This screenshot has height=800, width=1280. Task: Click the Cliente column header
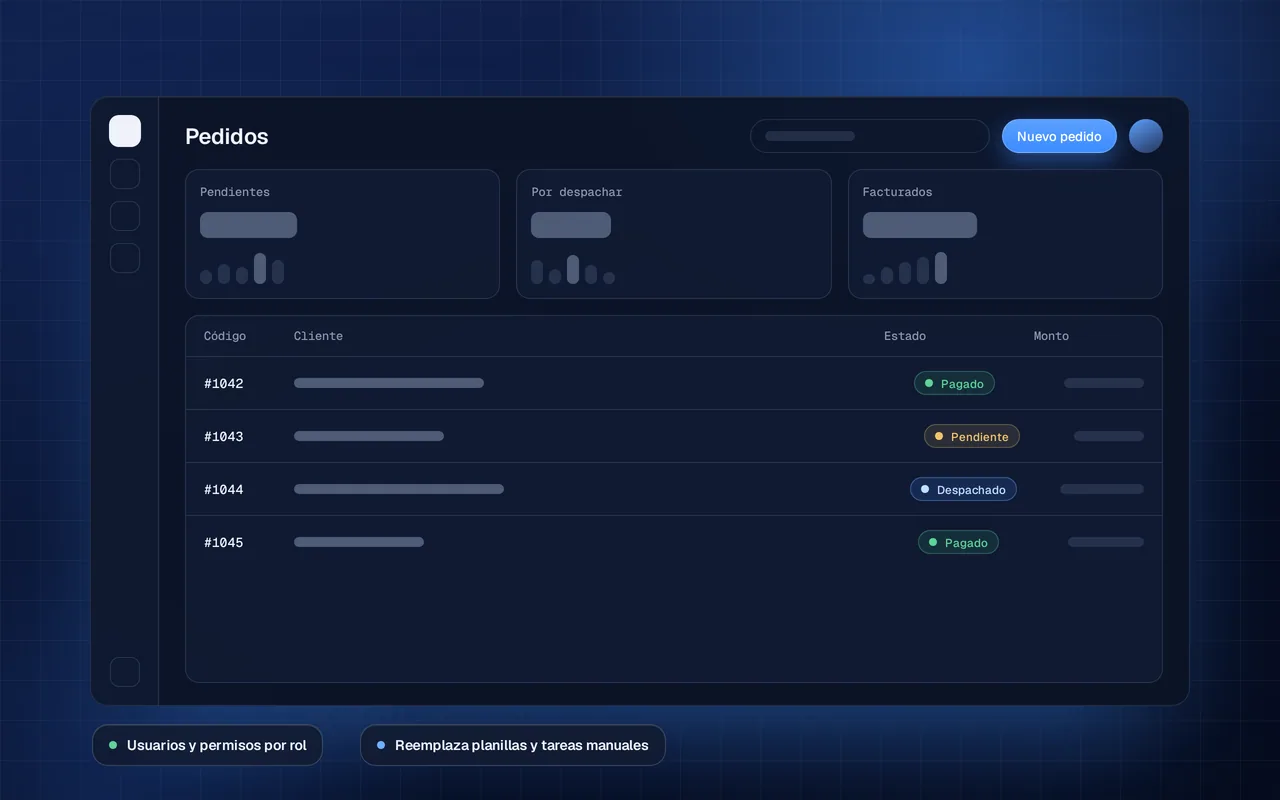click(x=318, y=336)
